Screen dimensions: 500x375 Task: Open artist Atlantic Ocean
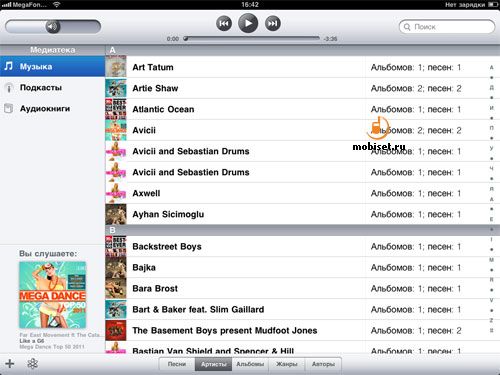[303, 109]
